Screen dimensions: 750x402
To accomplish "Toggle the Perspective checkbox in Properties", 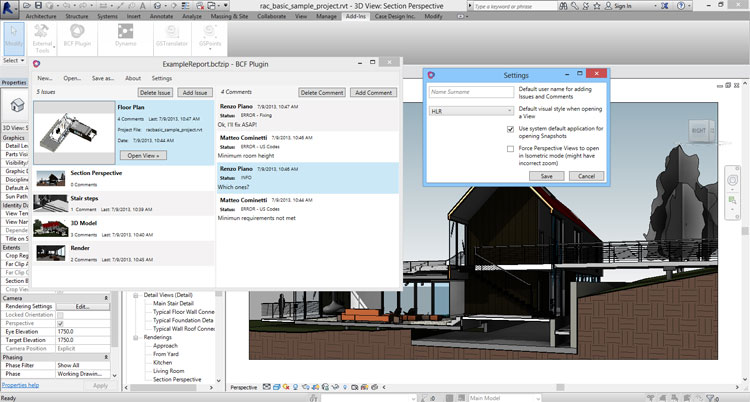I will tap(60, 324).
